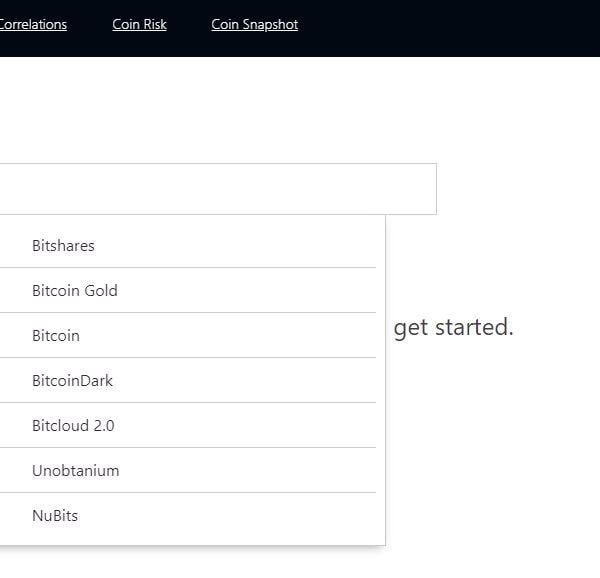This screenshot has height=578, width=600.
Task: Pick NuBits at the list bottom
Action: (55, 515)
